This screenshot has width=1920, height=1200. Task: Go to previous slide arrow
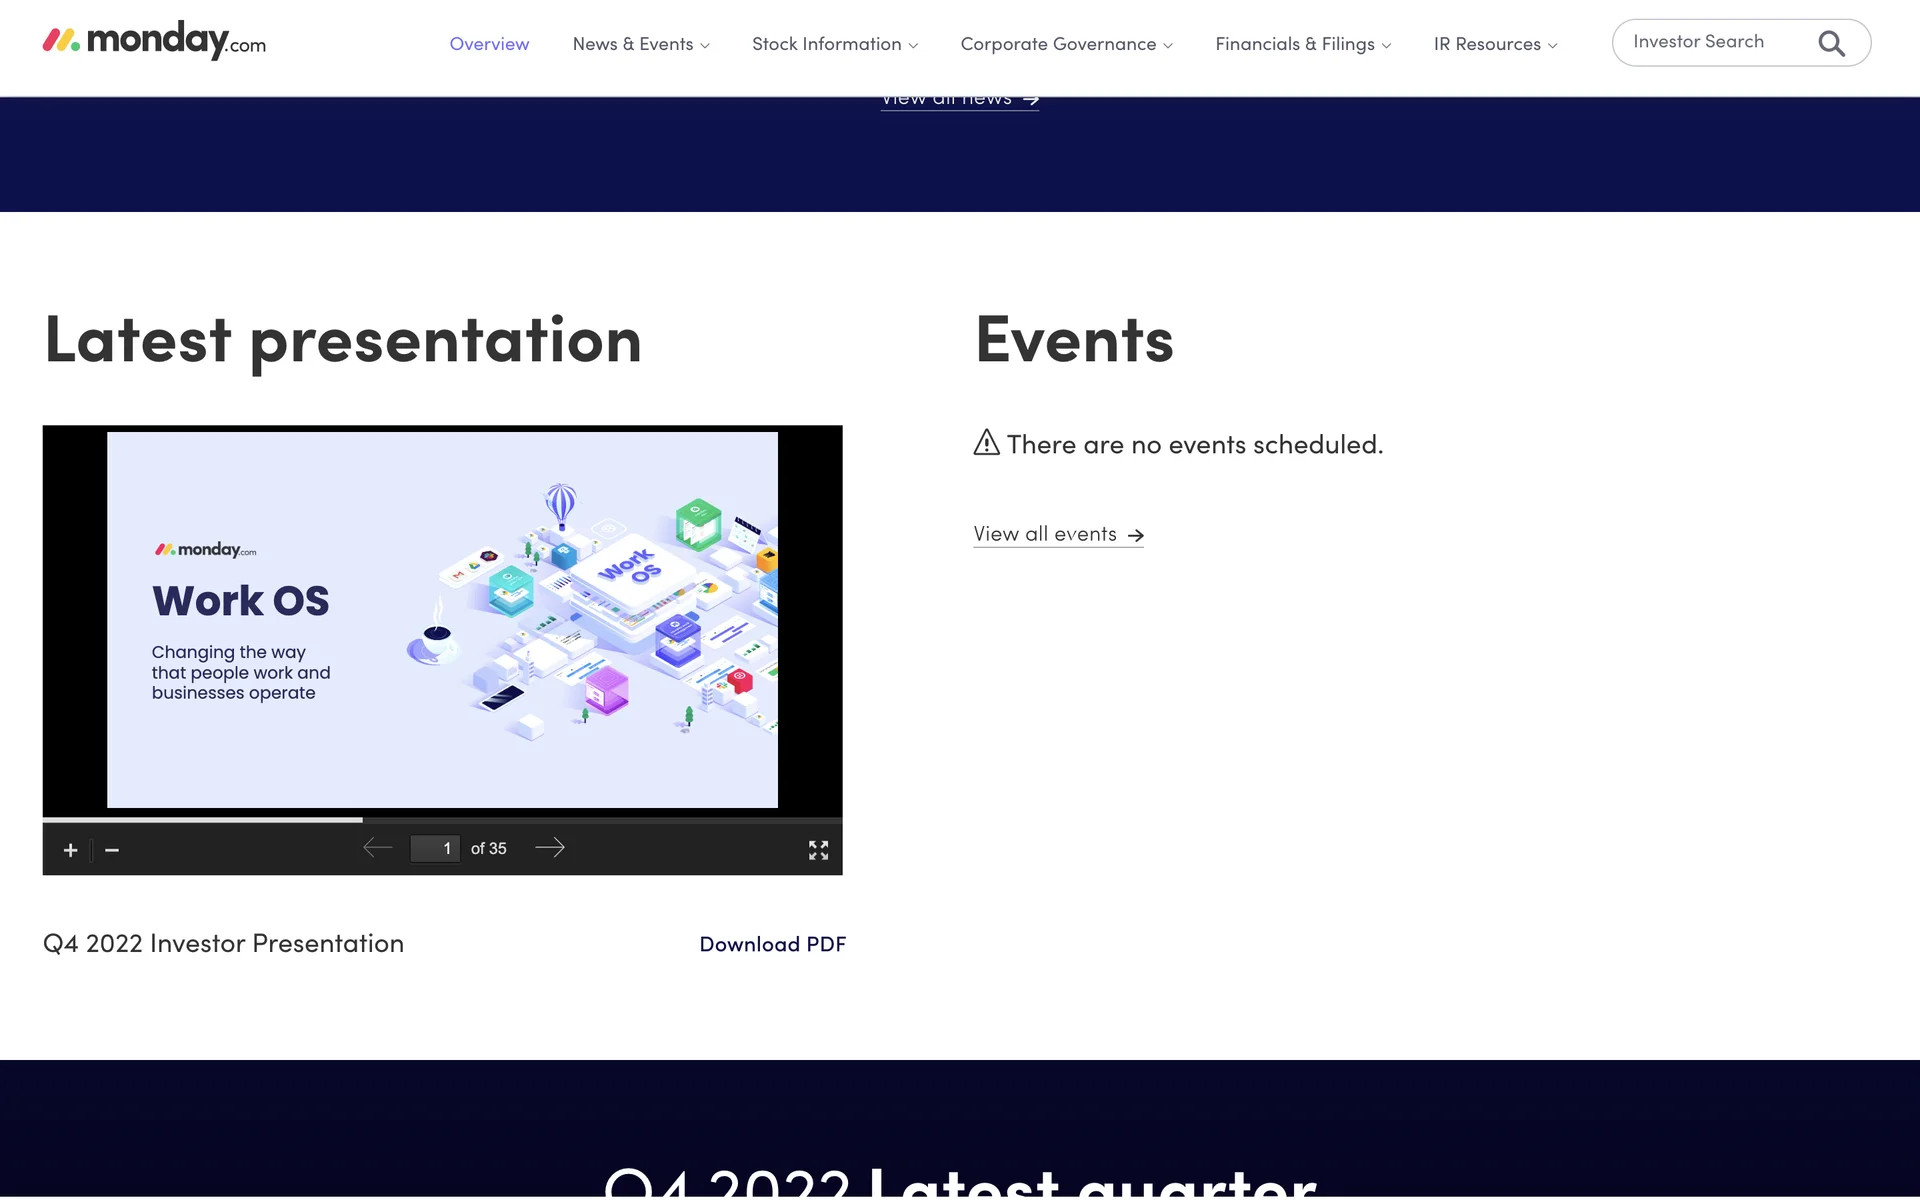click(x=377, y=848)
